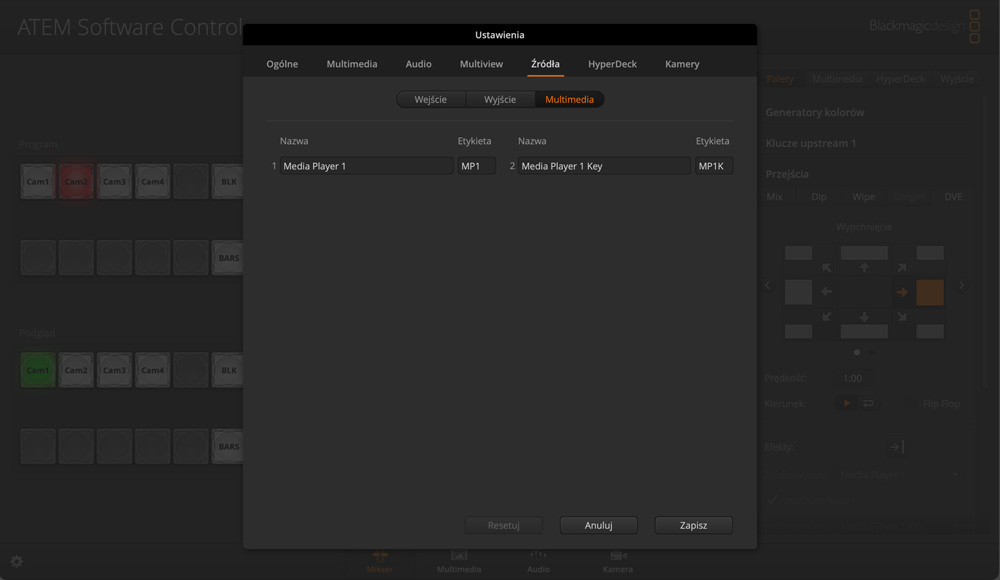
Task: Select the orange right-arrow push direction
Action: tap(901, 292)
